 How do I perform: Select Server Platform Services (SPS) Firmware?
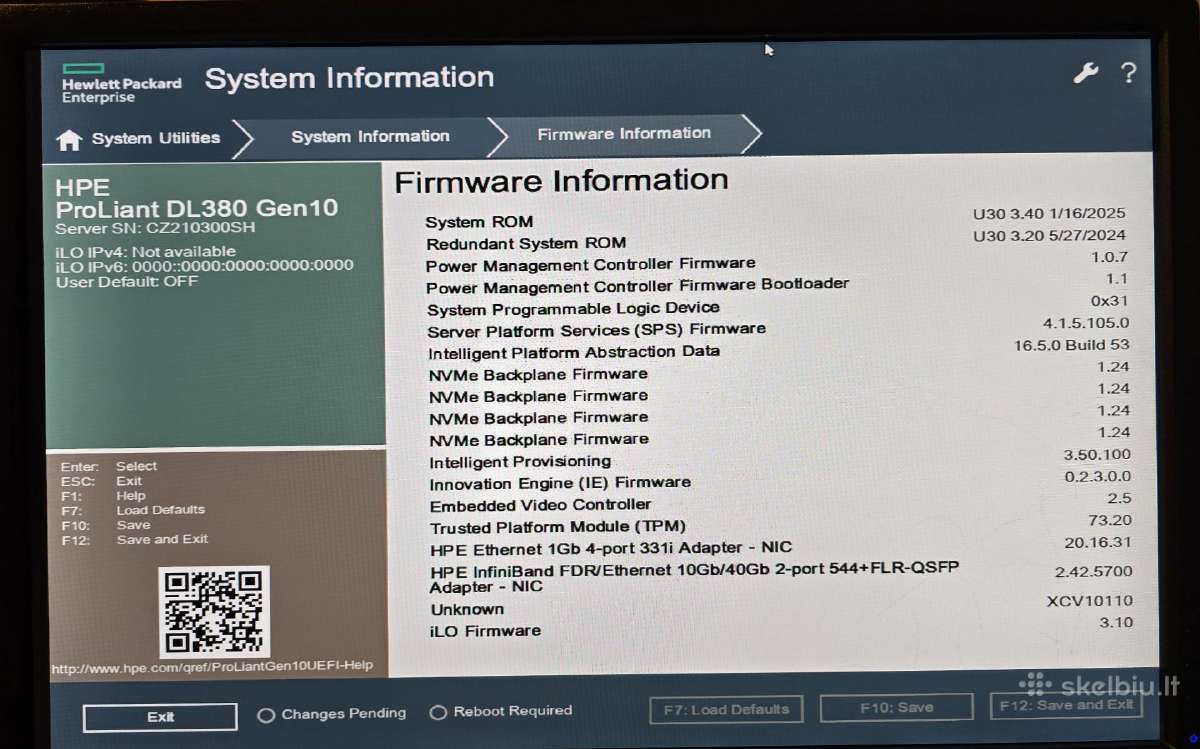(778, 326)
